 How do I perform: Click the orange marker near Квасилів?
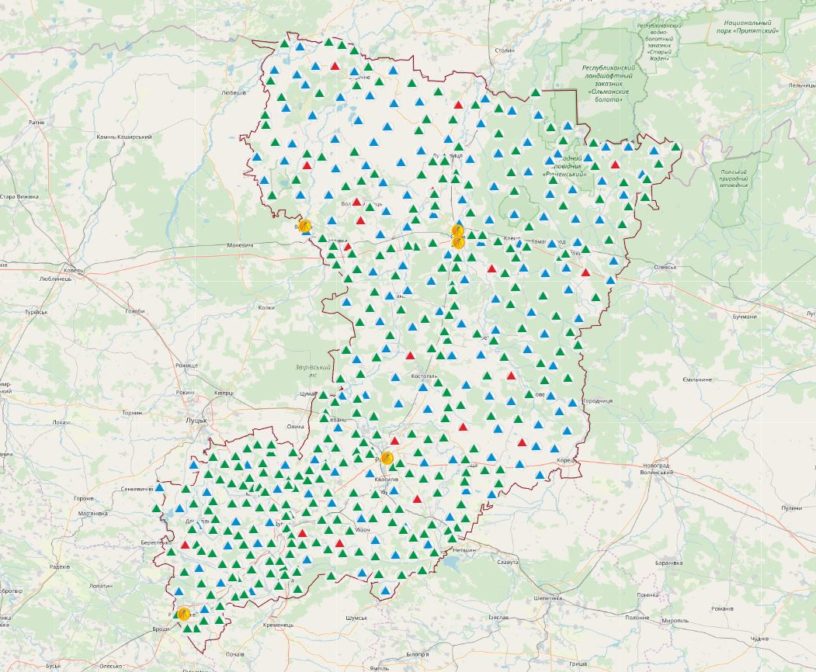coord(387,457)
